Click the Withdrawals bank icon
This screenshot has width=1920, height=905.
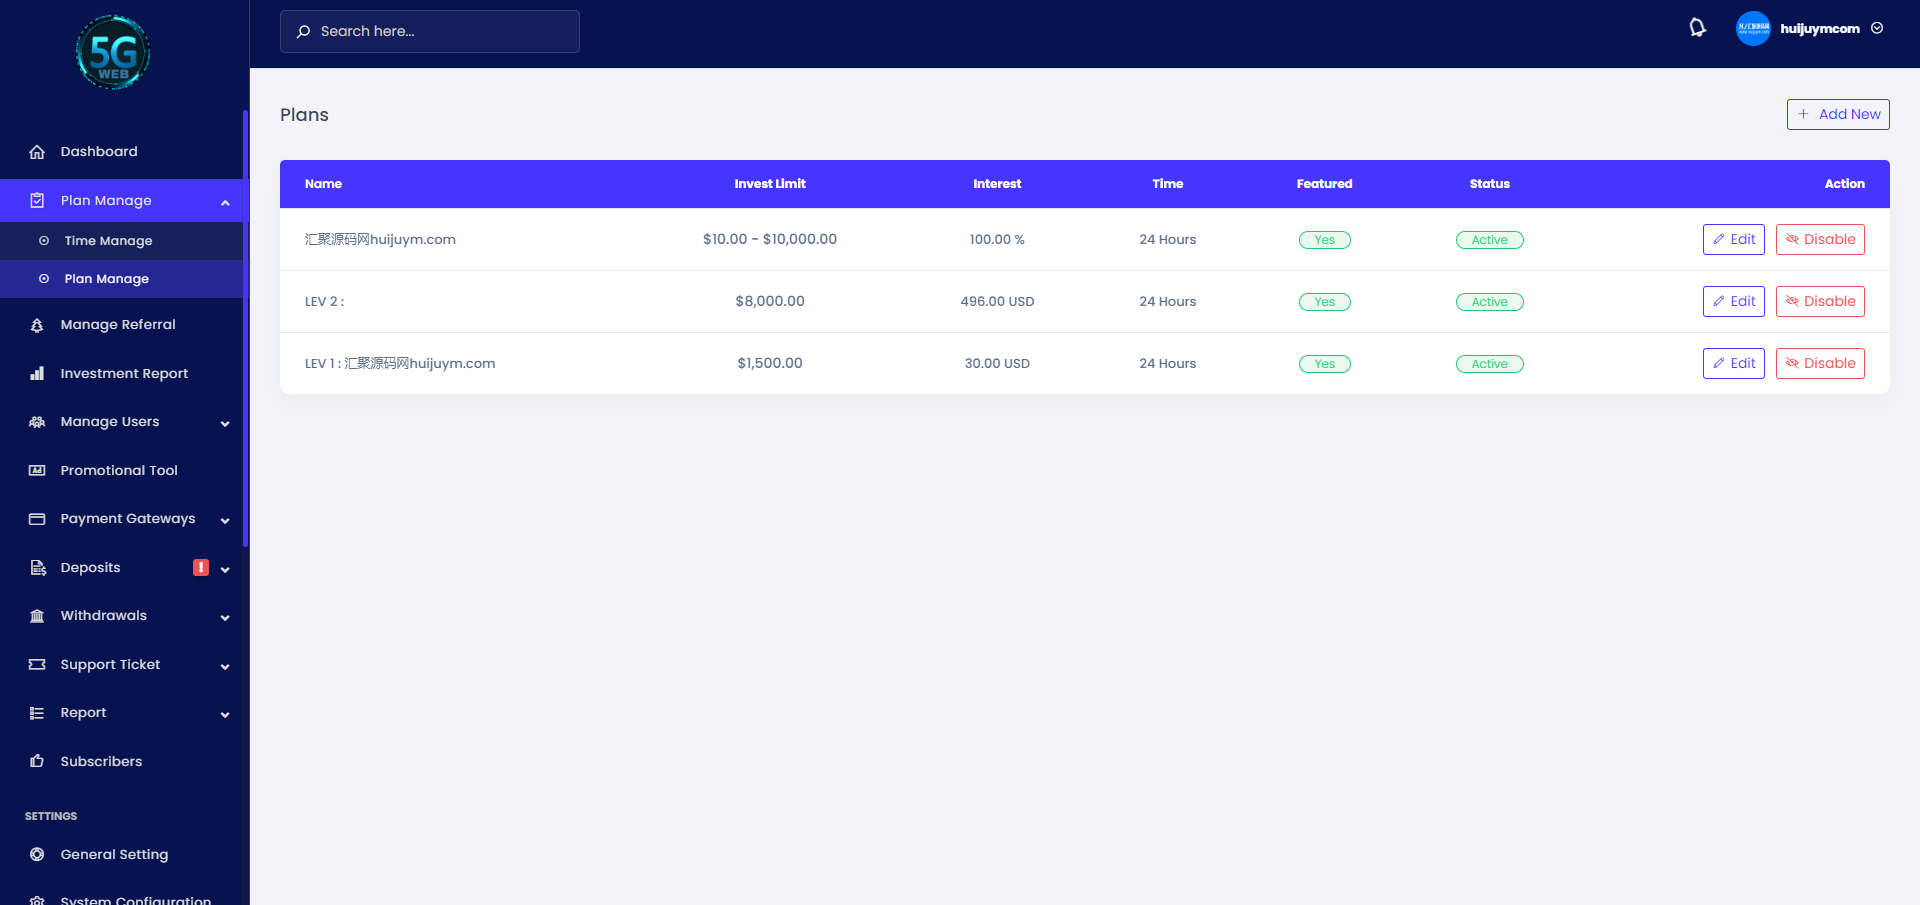[x=37, y=616]
